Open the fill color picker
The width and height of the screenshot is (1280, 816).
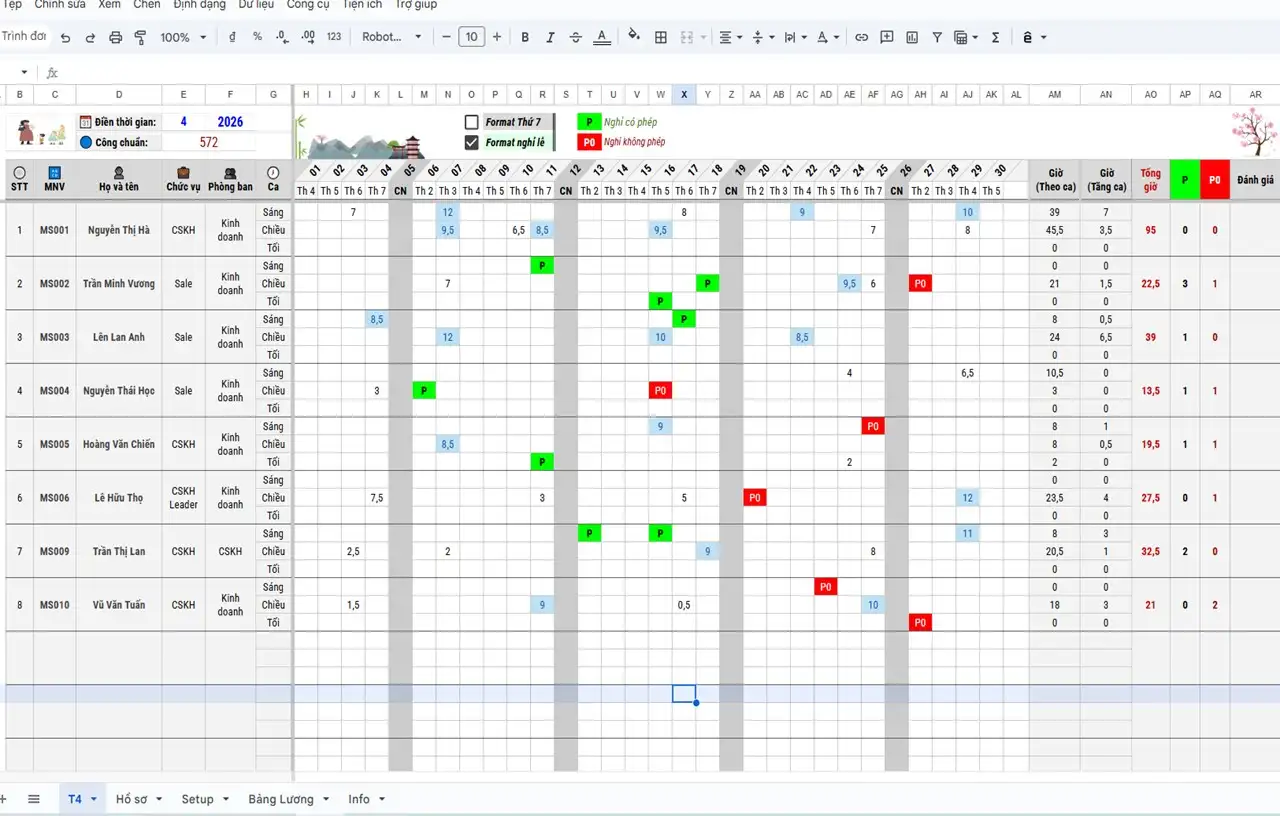(x=633, y=37)
